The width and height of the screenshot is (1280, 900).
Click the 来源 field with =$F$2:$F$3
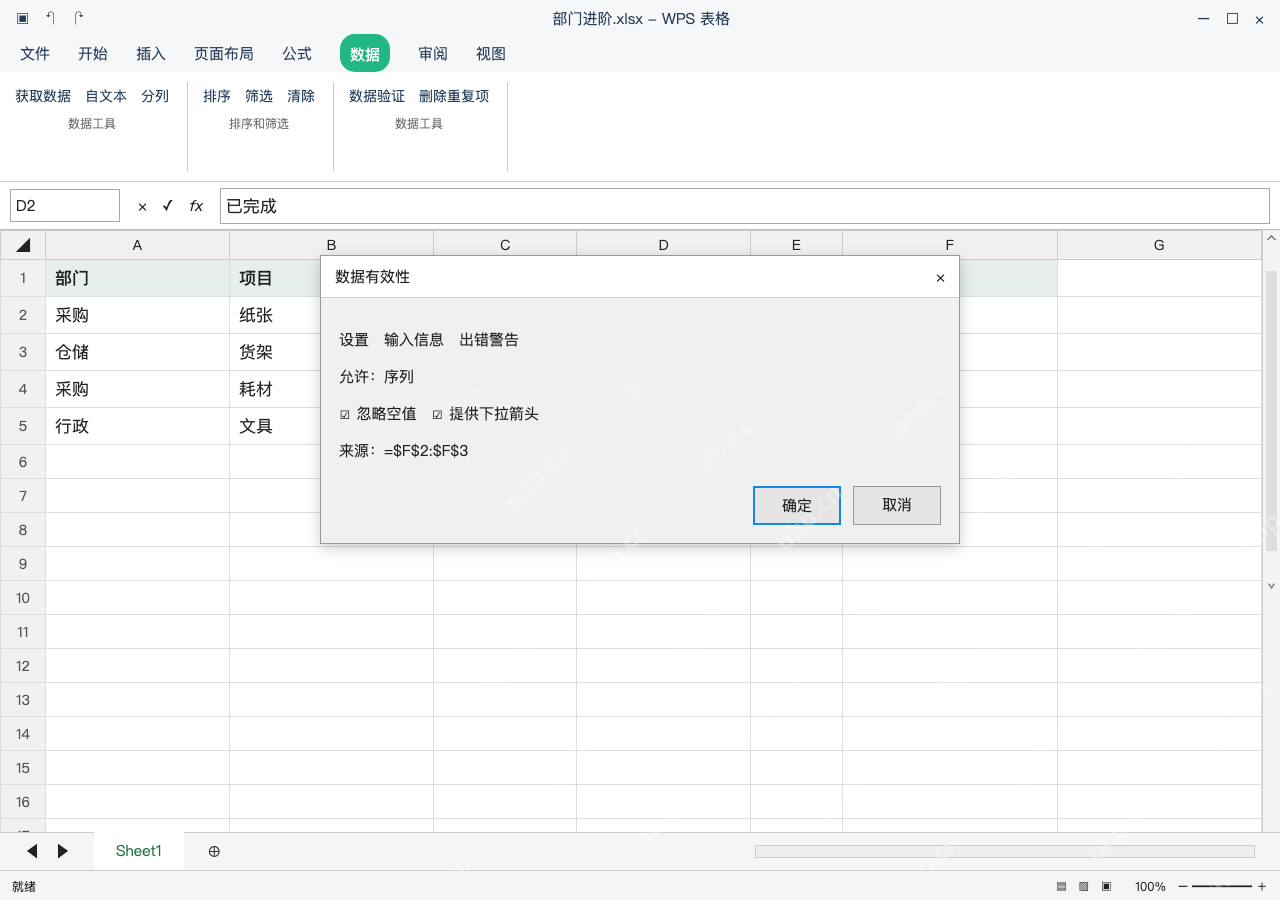pyautogui.click(x=426, y=451)
